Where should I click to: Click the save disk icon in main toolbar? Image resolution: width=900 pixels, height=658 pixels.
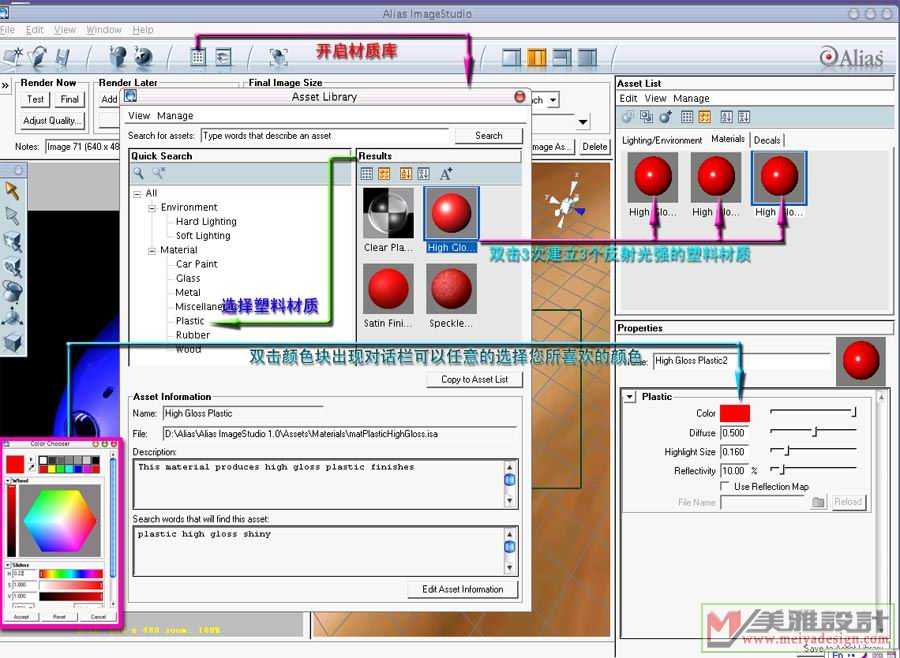tap(62, 57)
